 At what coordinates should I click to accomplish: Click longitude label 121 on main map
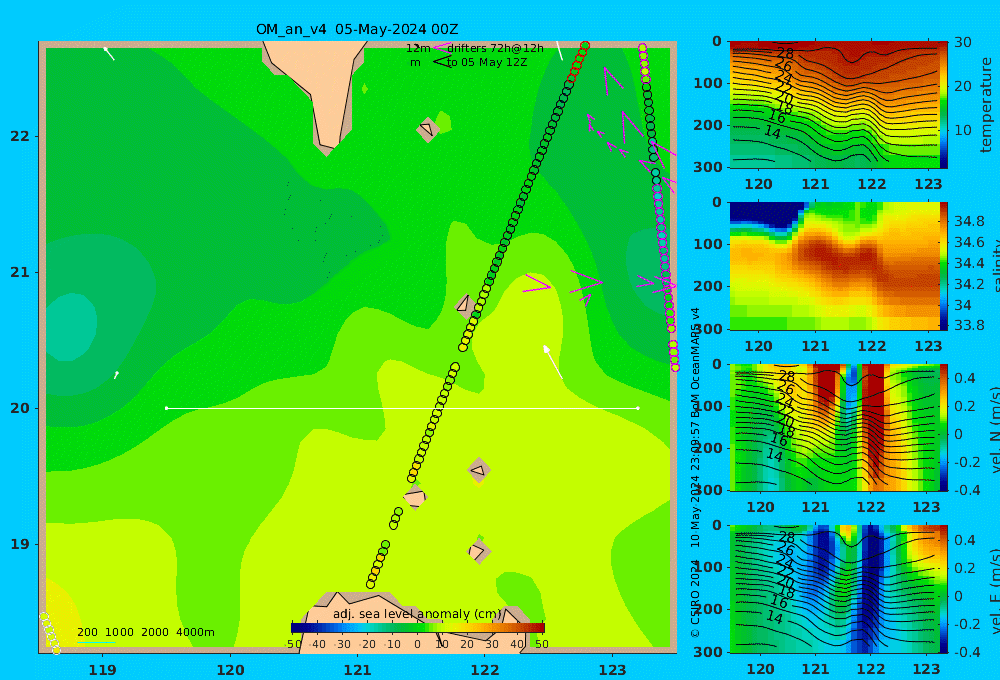pyautogui.click(x=358, y=670)
